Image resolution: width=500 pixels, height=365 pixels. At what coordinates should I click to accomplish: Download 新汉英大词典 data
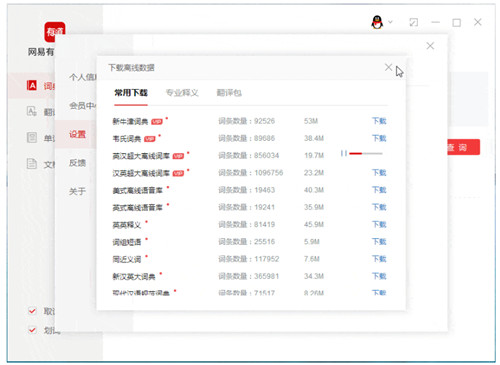pos(379,276)
